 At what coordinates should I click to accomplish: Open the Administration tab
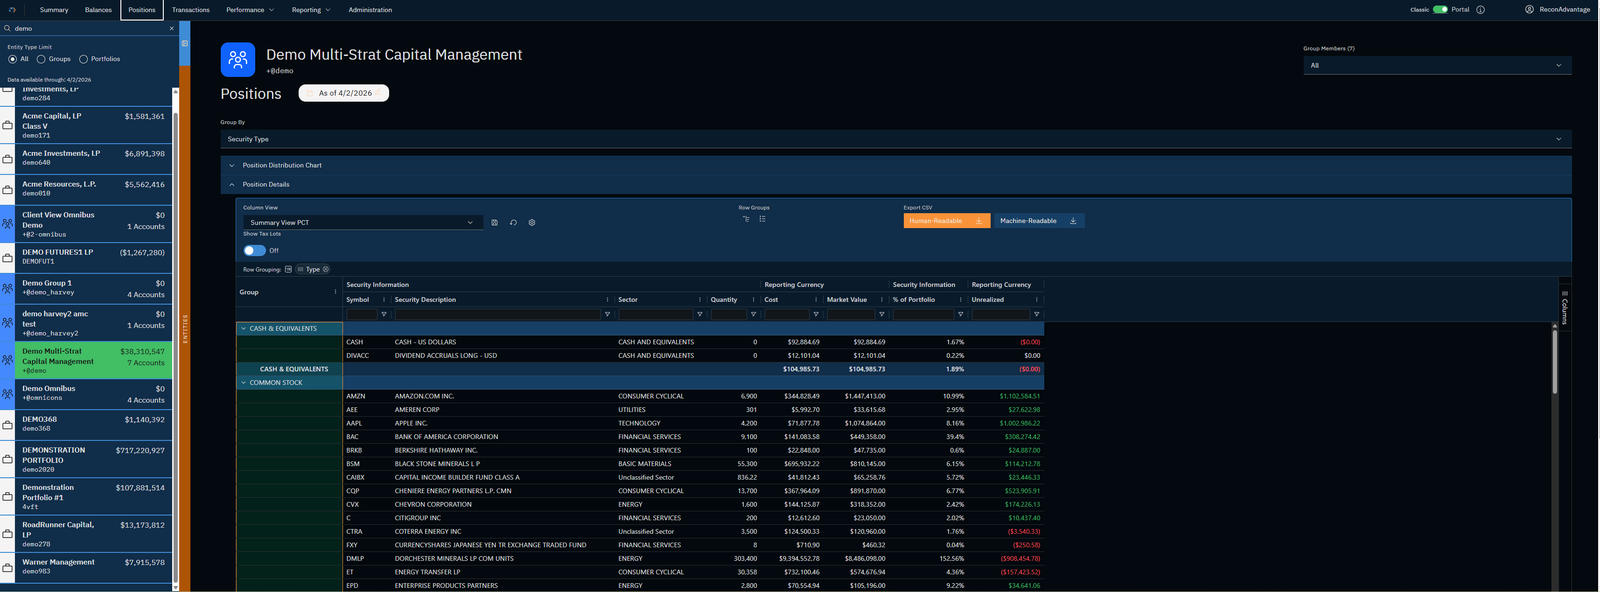click(x=370, y=10)
